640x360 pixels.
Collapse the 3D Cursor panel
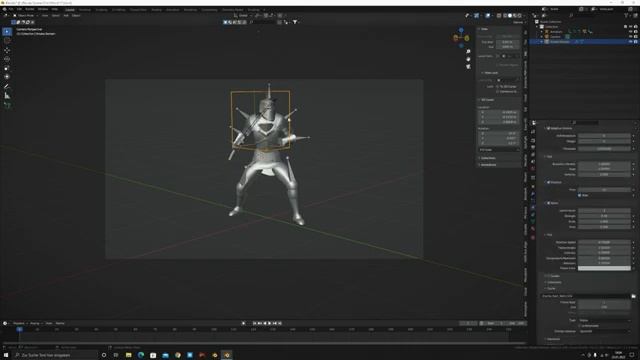pos(487,100)
